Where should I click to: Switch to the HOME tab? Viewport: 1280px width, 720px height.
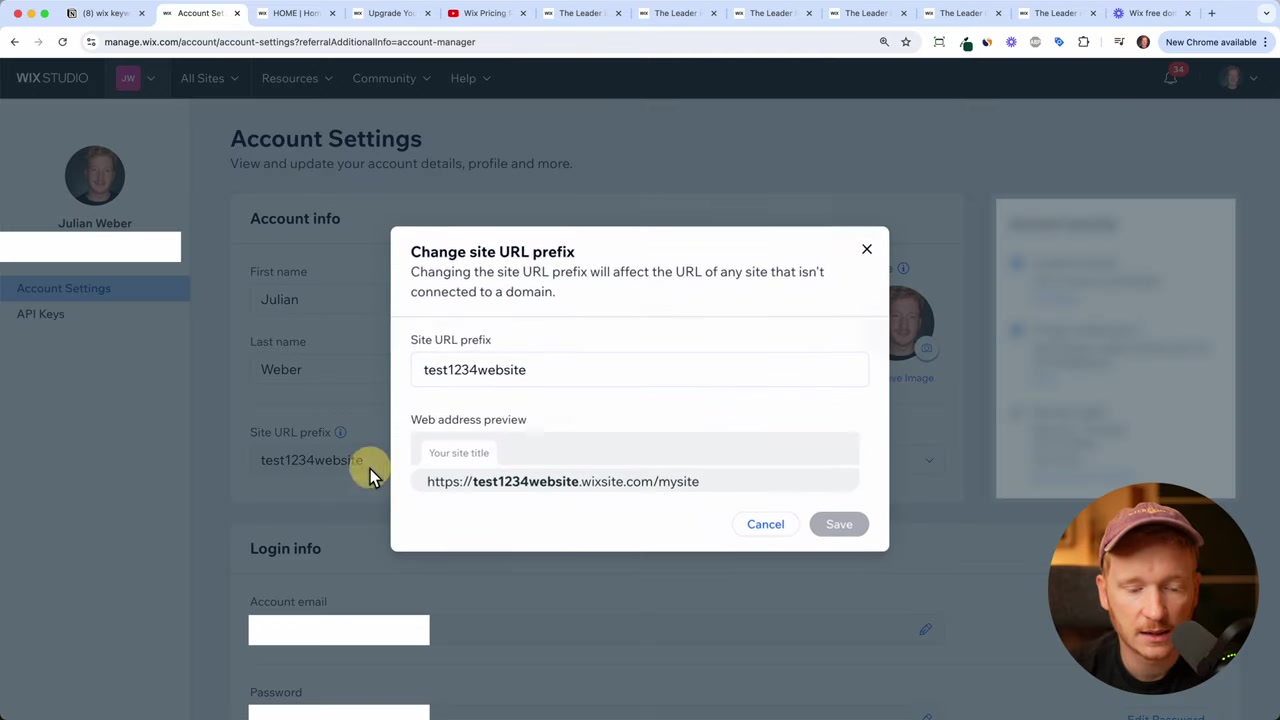[297, 13]
